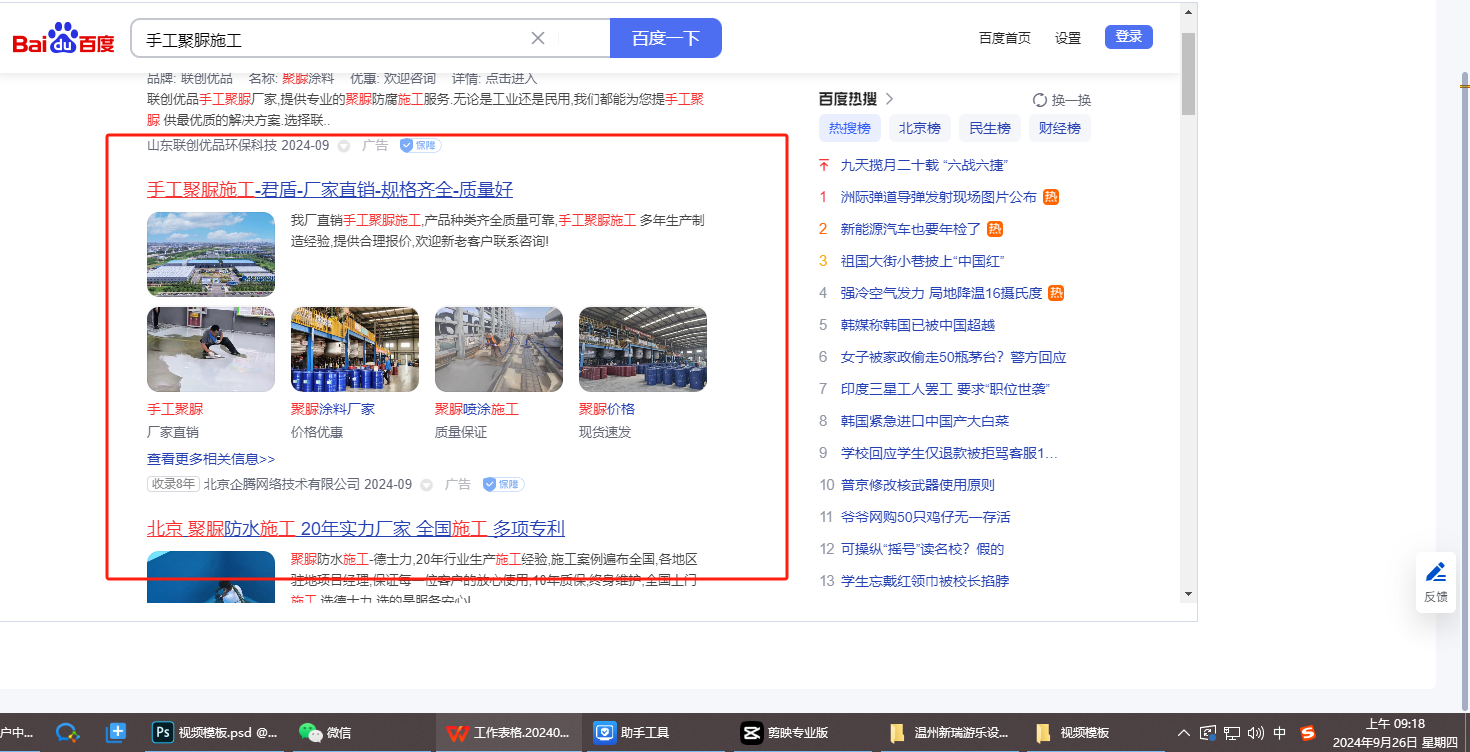The image size is (1470, 752).
Task: Expand the dropdown arrow beside 北京企腾网络技术有限公司 2024-09
Action: click(427, 485)
